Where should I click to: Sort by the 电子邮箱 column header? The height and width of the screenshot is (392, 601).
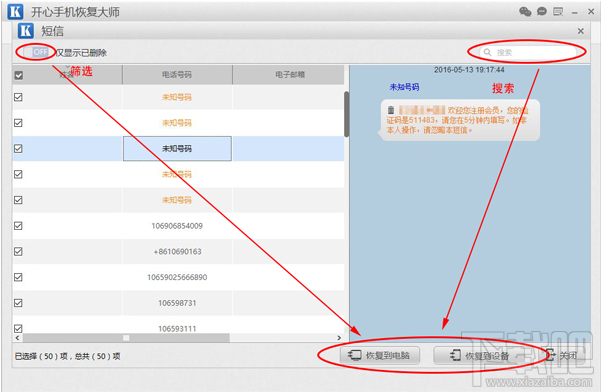pyautogui.click(x=290, y=74)
